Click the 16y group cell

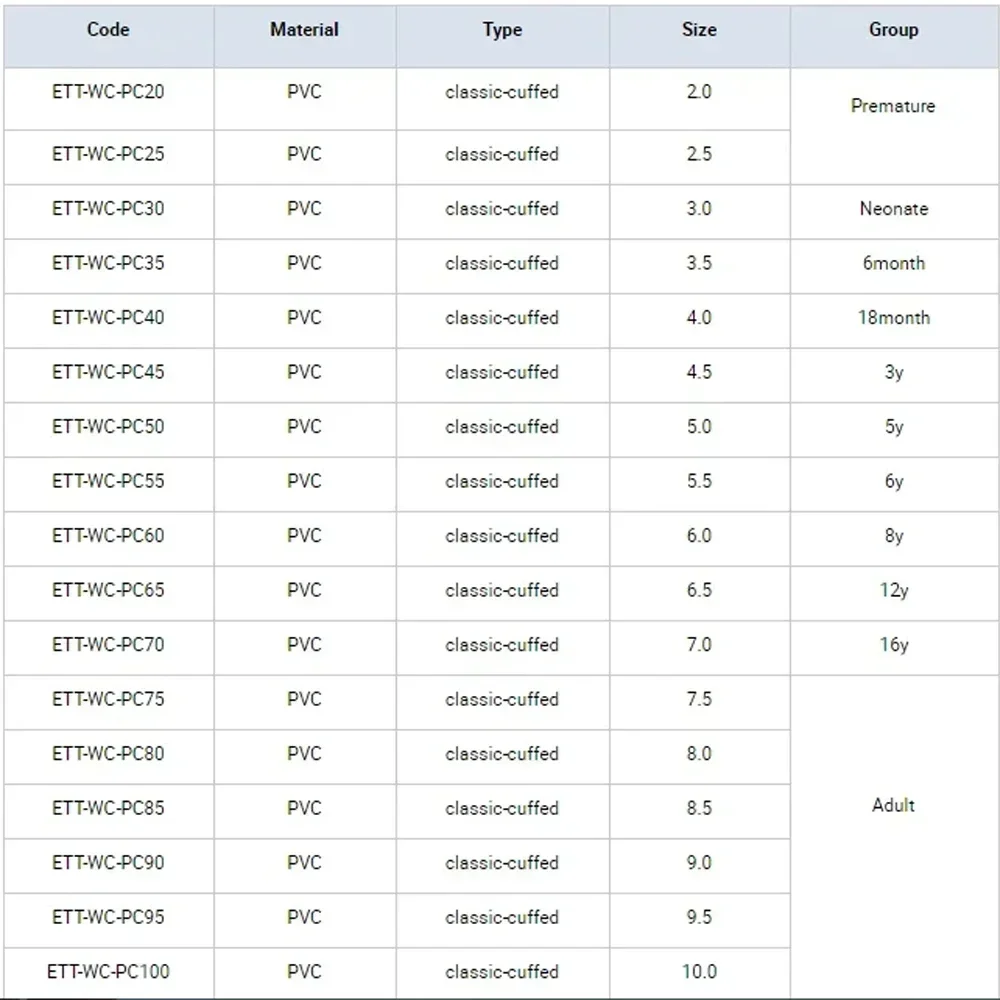pyautogui.click(x=893, y=645)
